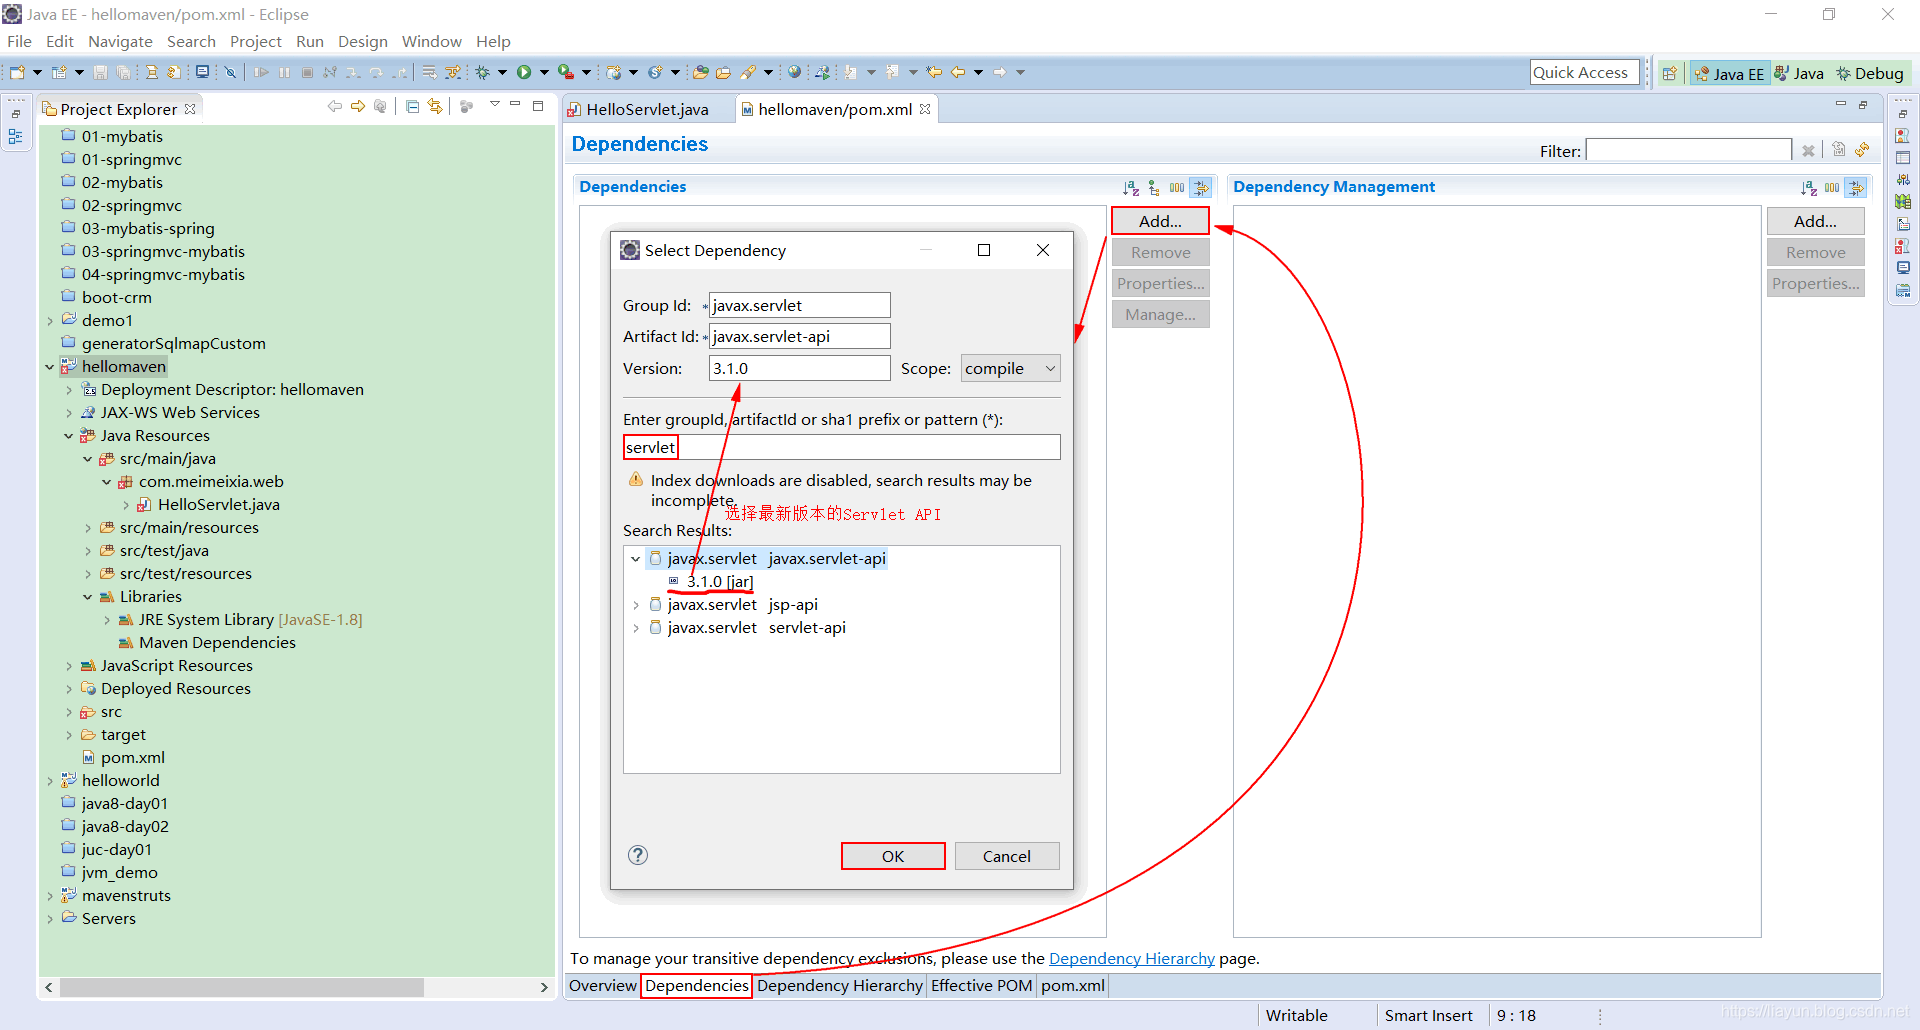This screenshot has height=1030, width=1920.
Task: Toggle show inherited dependencies icon
Action: point(1154,187)
